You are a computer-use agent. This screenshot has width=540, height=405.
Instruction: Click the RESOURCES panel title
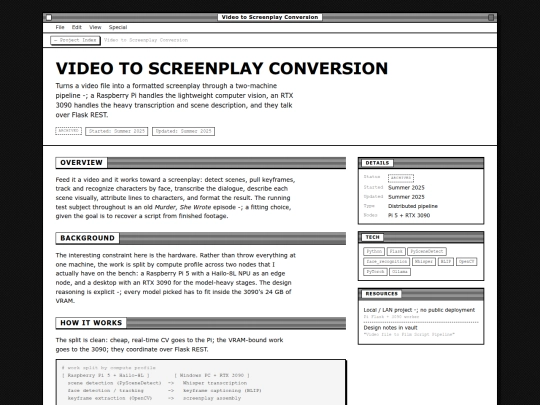pos(381,294)
